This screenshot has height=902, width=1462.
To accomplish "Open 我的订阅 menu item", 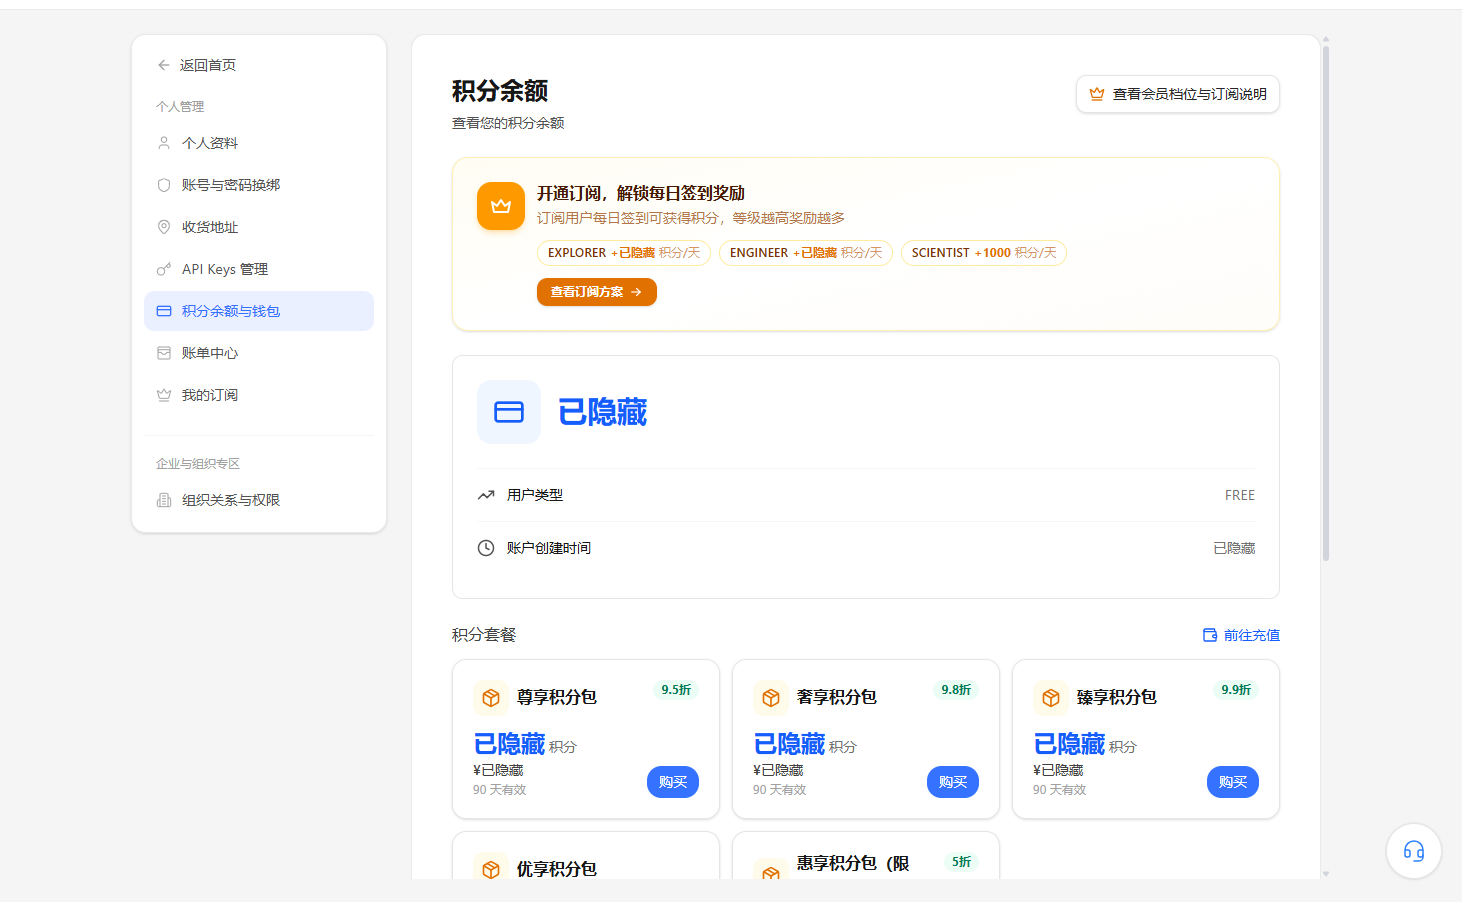I will pyautogui.click(x=259, y=395).
